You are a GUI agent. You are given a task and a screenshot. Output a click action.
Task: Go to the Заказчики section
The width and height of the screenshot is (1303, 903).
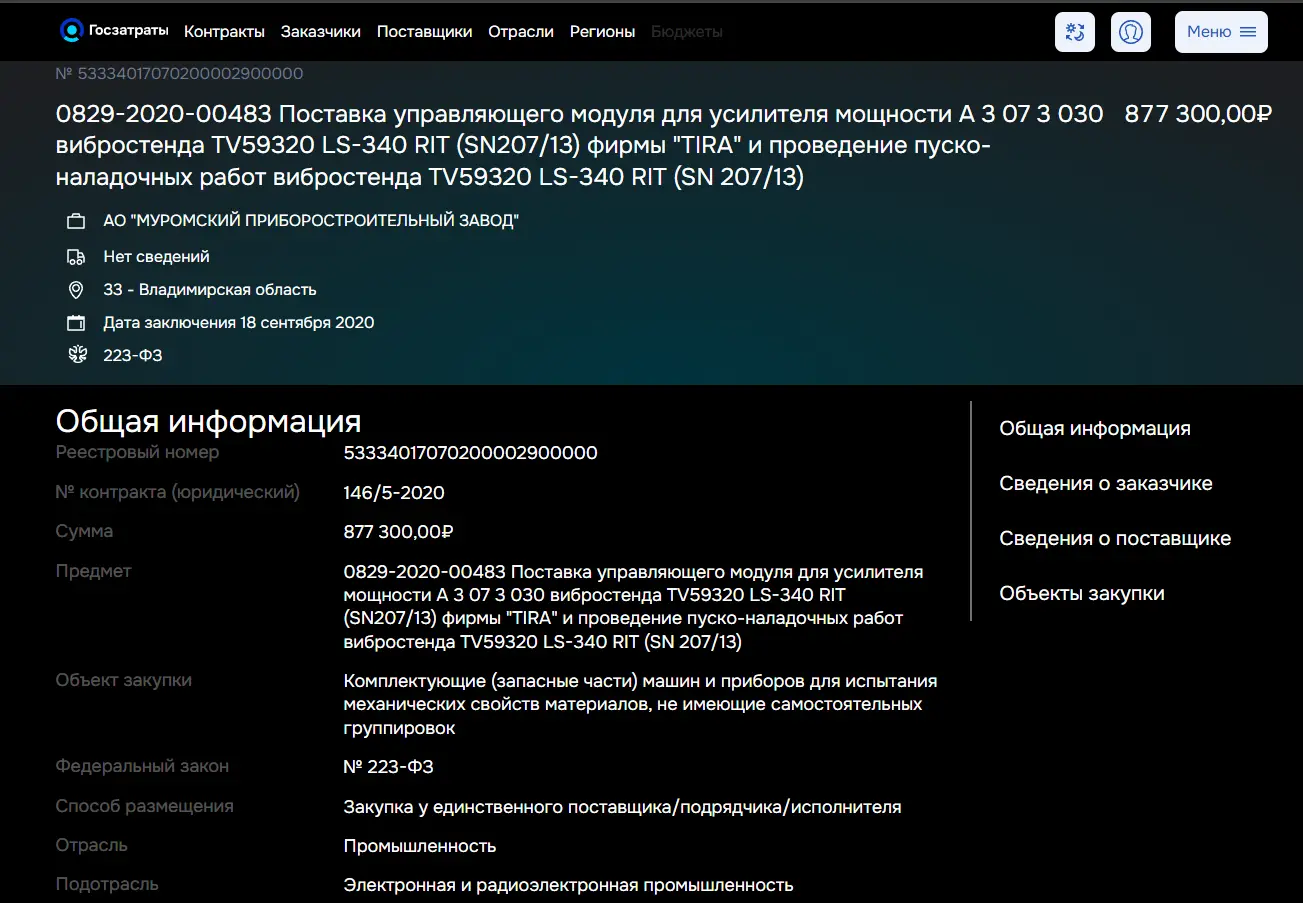(x=321, y=32)
